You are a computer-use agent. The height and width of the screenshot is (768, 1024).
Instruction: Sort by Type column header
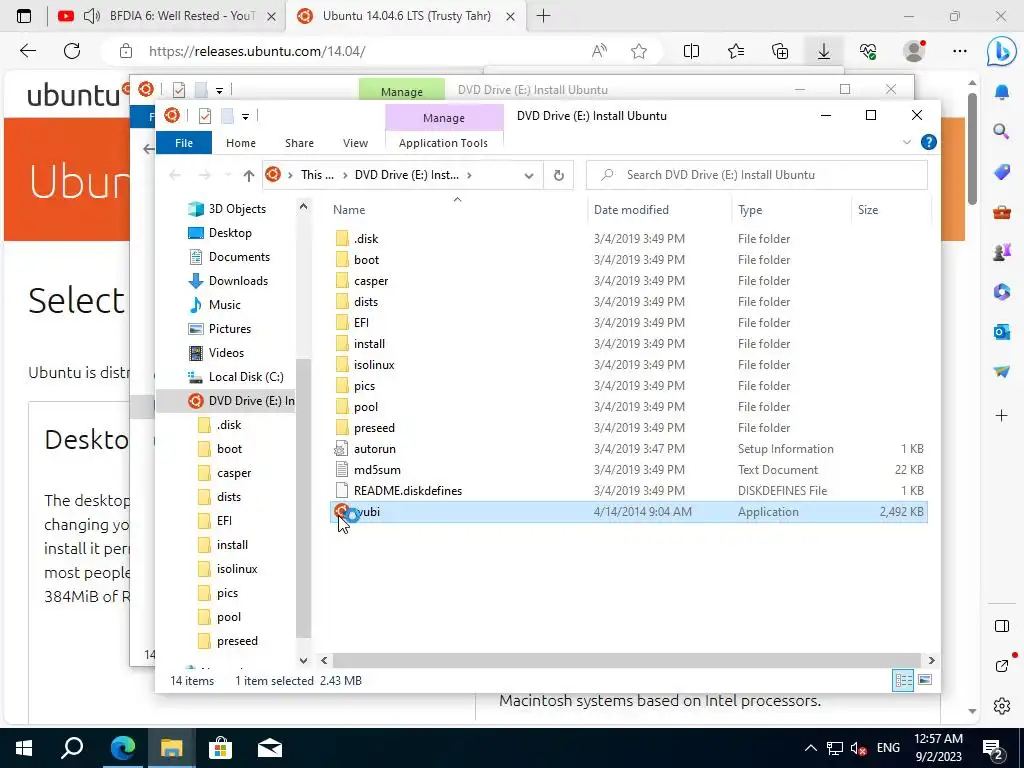tap(750, 210)
